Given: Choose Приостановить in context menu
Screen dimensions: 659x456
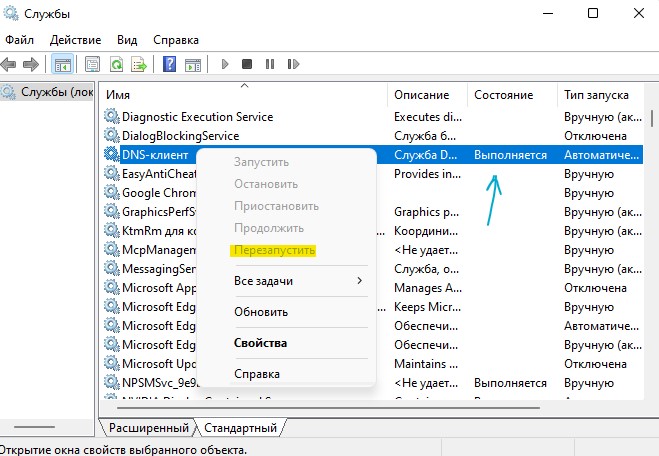Looking at the screenshot, I should click(x=277, y=206).
